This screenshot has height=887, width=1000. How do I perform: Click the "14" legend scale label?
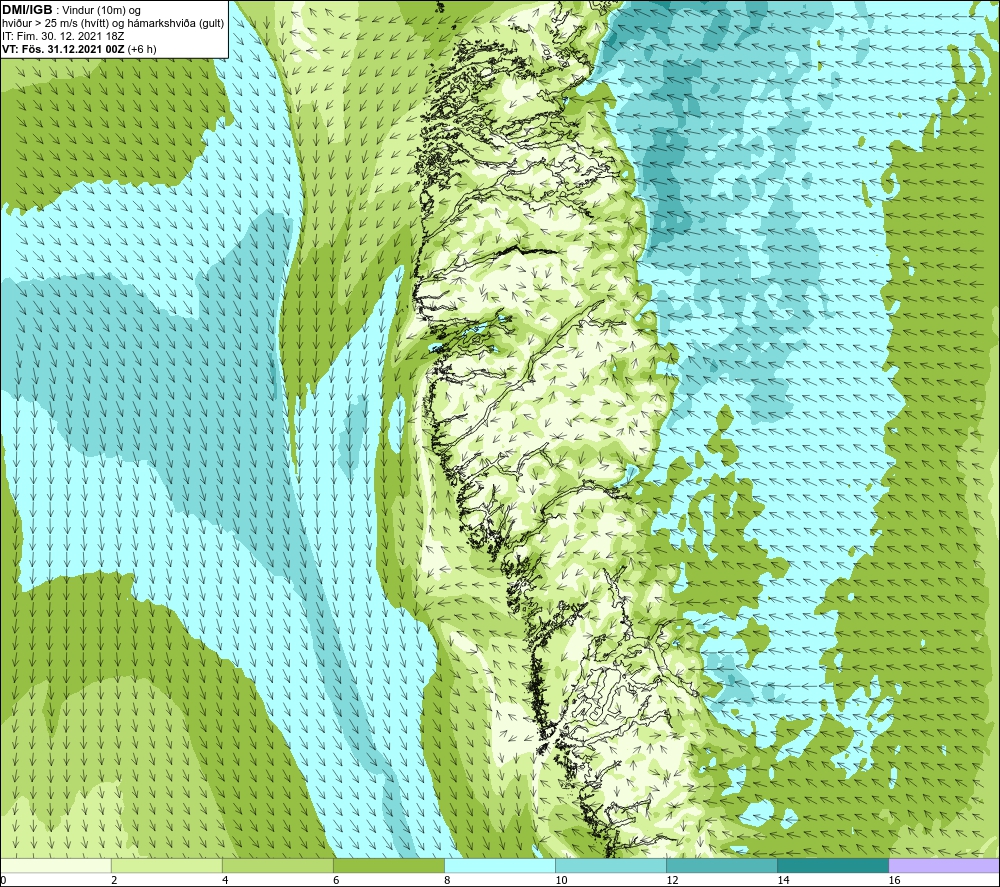coord(783,880)
